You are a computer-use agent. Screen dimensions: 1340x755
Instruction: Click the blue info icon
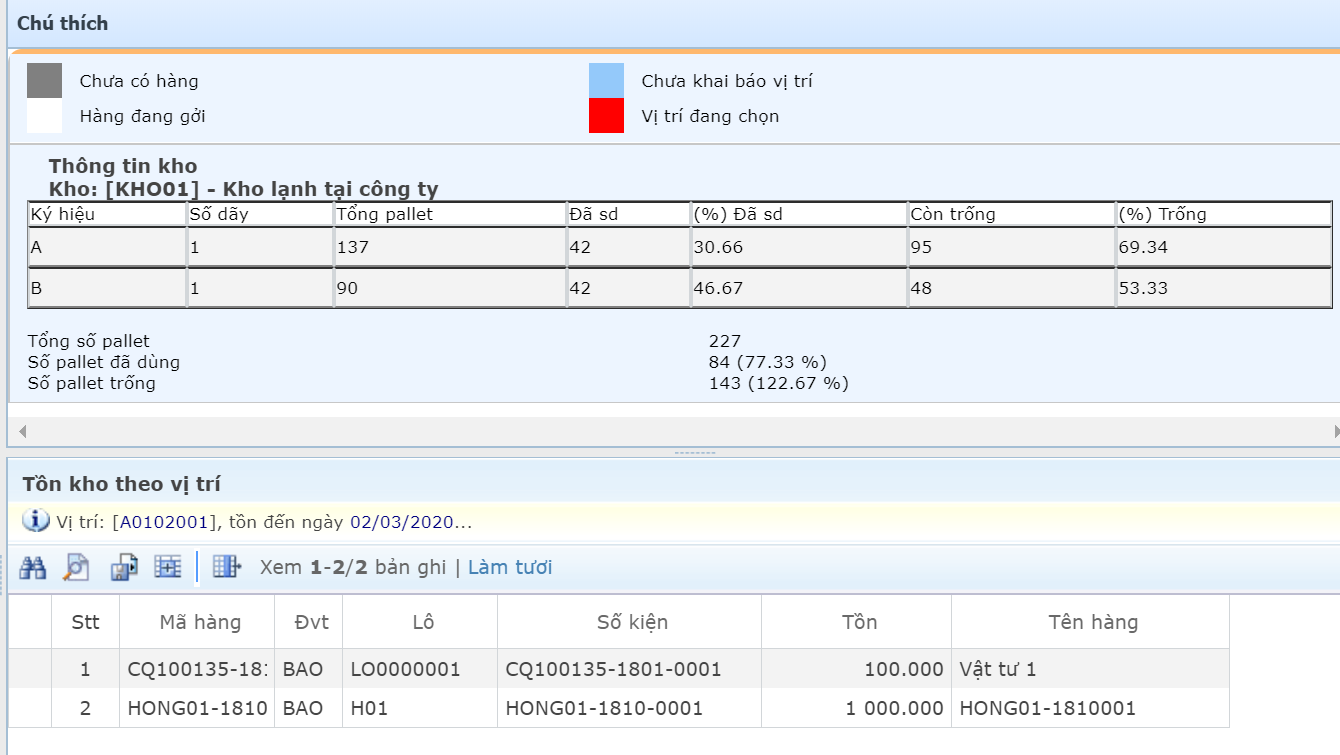click(x=35, y=521)
